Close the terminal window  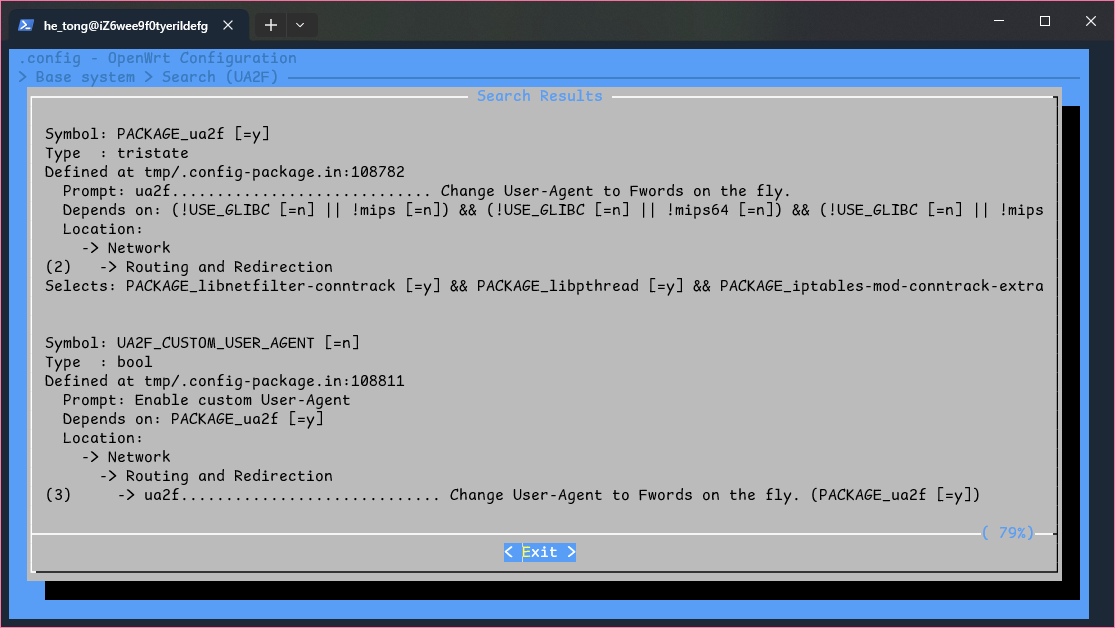click(x=1090, y=21)
